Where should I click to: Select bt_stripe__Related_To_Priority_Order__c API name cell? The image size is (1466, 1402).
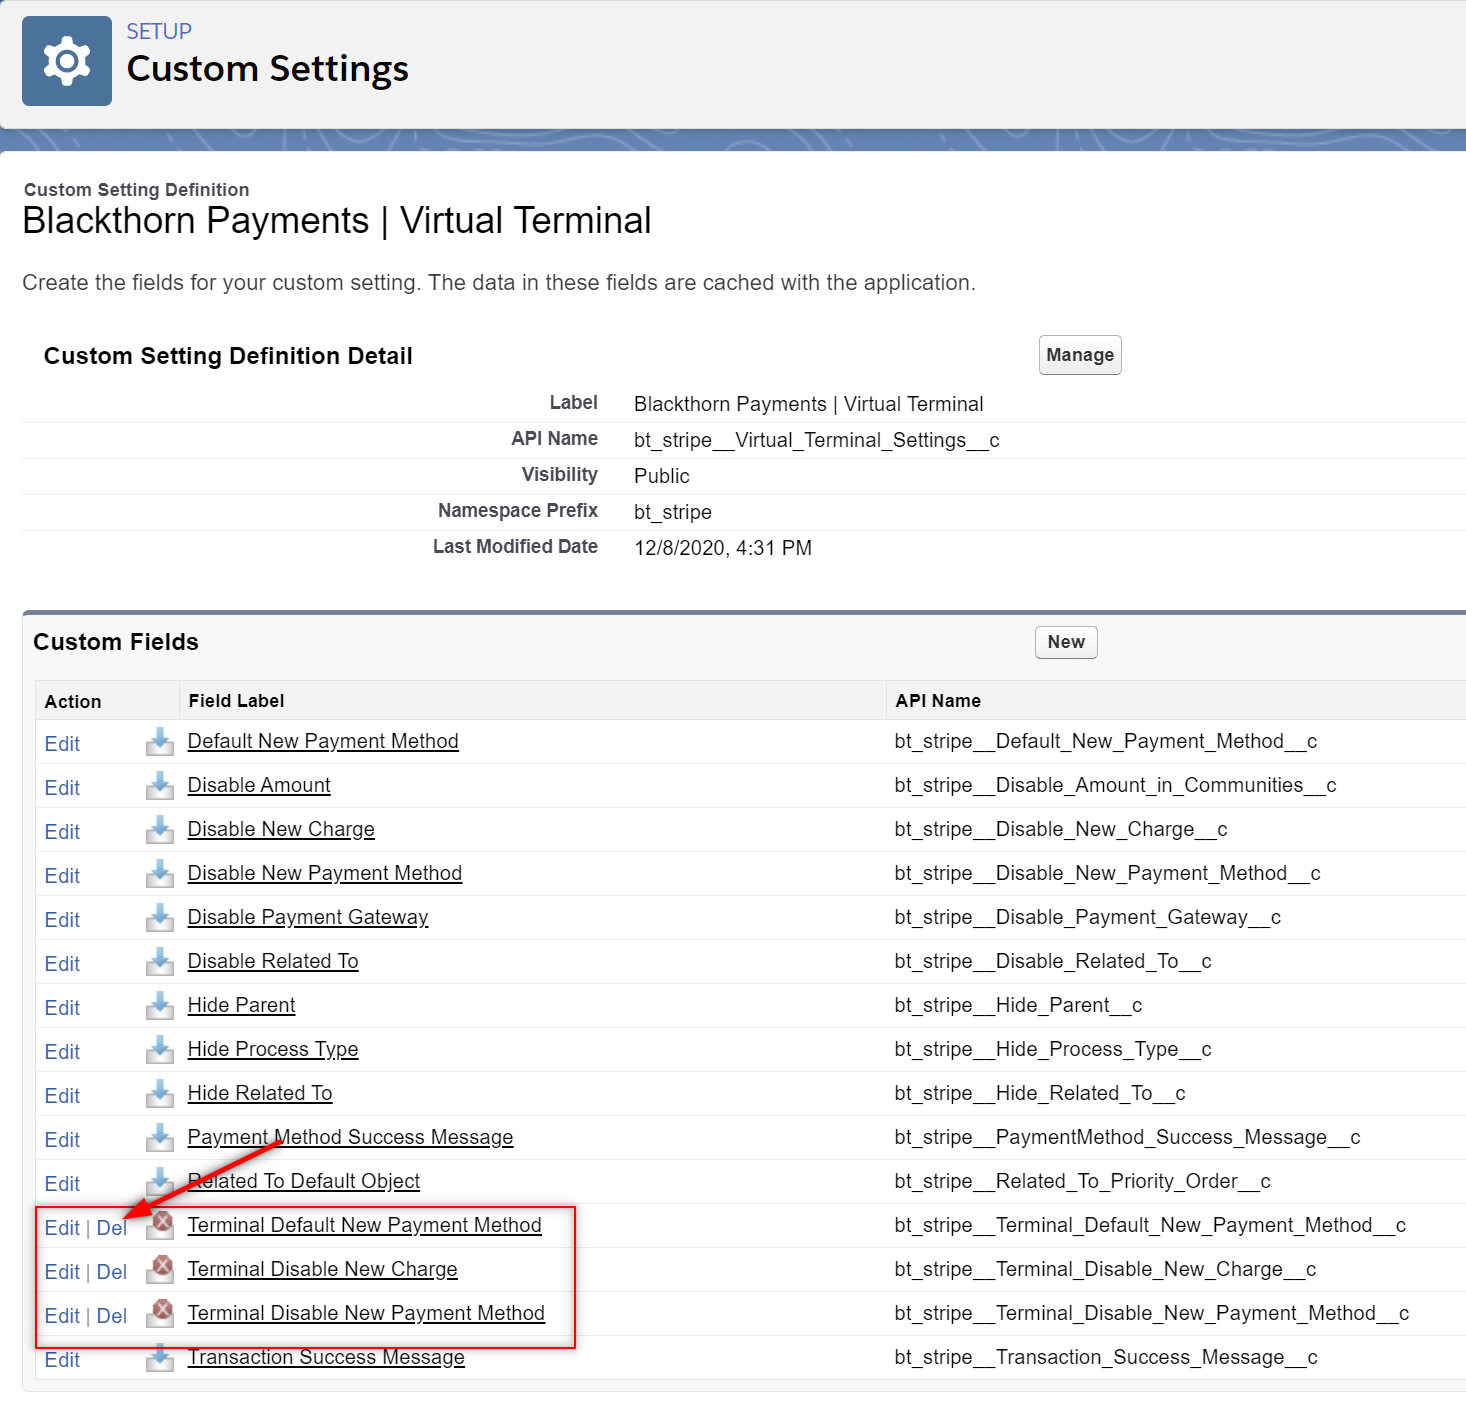[1082, 1181]
